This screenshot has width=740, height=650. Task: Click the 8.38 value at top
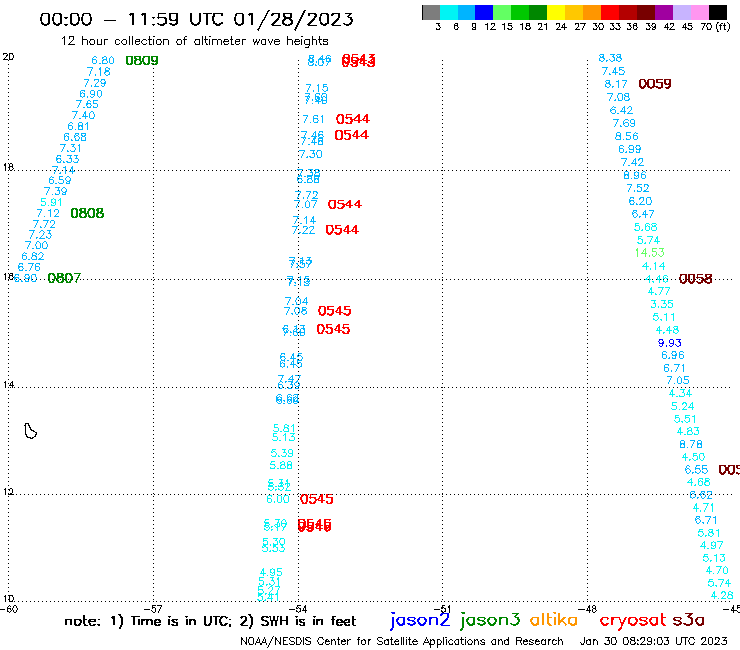pos(610,58)
